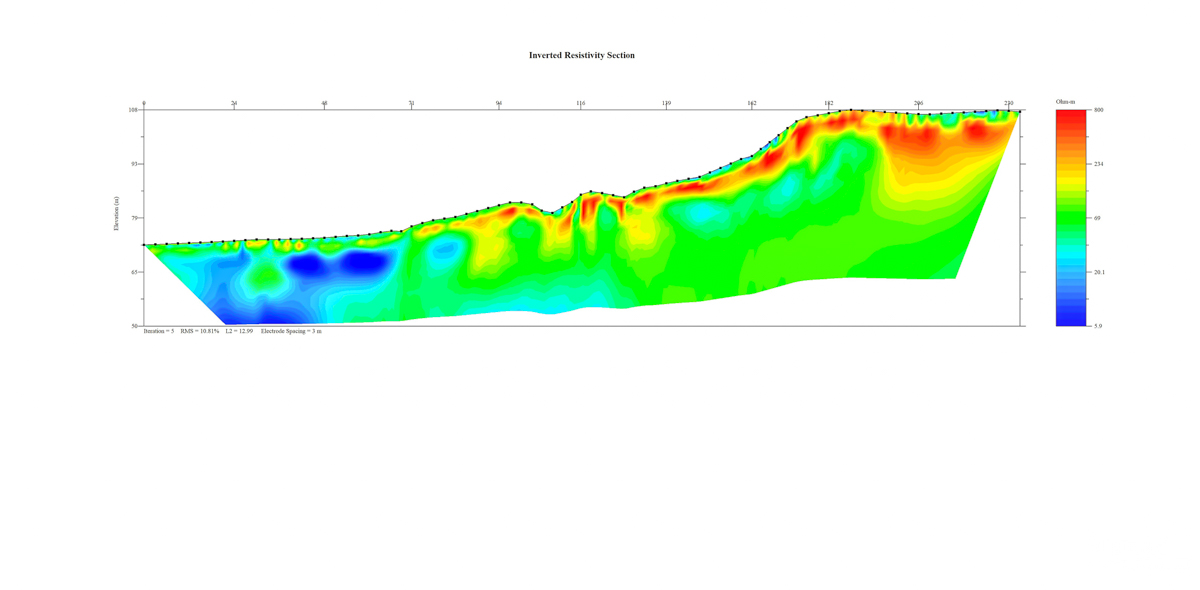
Task: Click the "Inverted Resistivity Section" title
Action: 581,55
